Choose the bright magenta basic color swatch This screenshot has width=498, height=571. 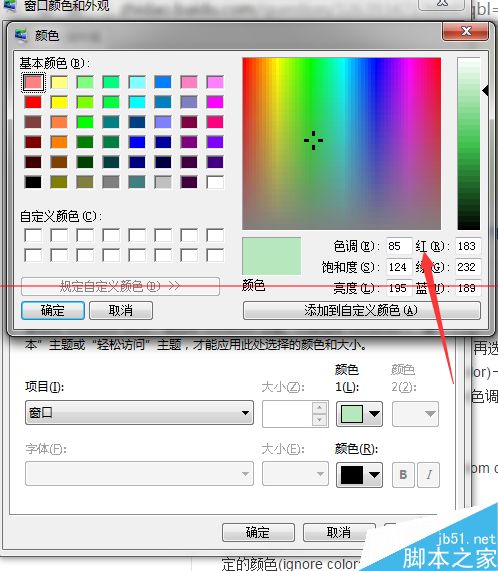point(215,102)
